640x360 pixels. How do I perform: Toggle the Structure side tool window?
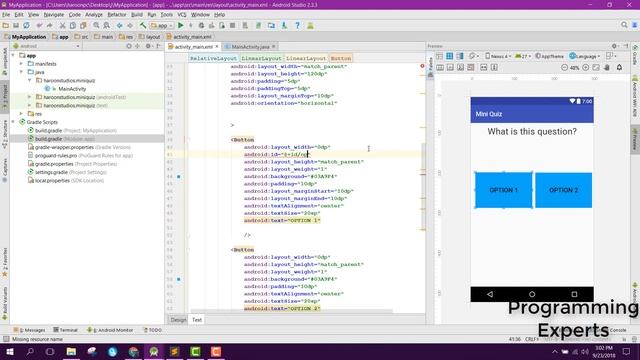(x=5, y=134)
